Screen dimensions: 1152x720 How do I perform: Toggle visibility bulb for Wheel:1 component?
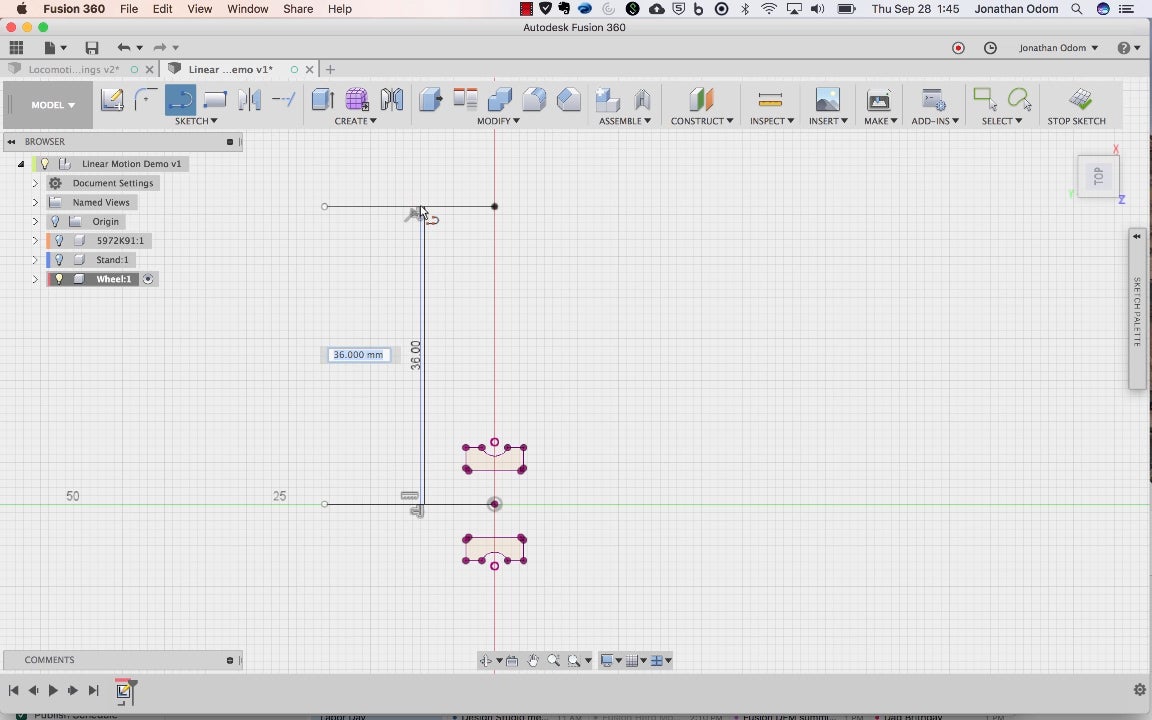60,278
